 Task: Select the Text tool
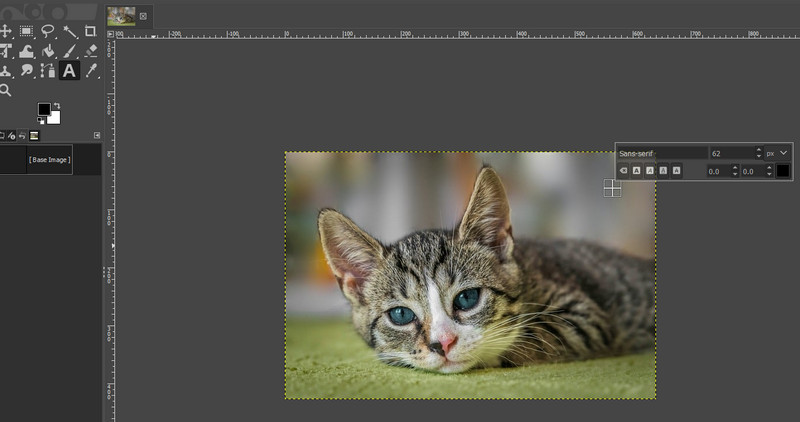click(x=69, y=70)
